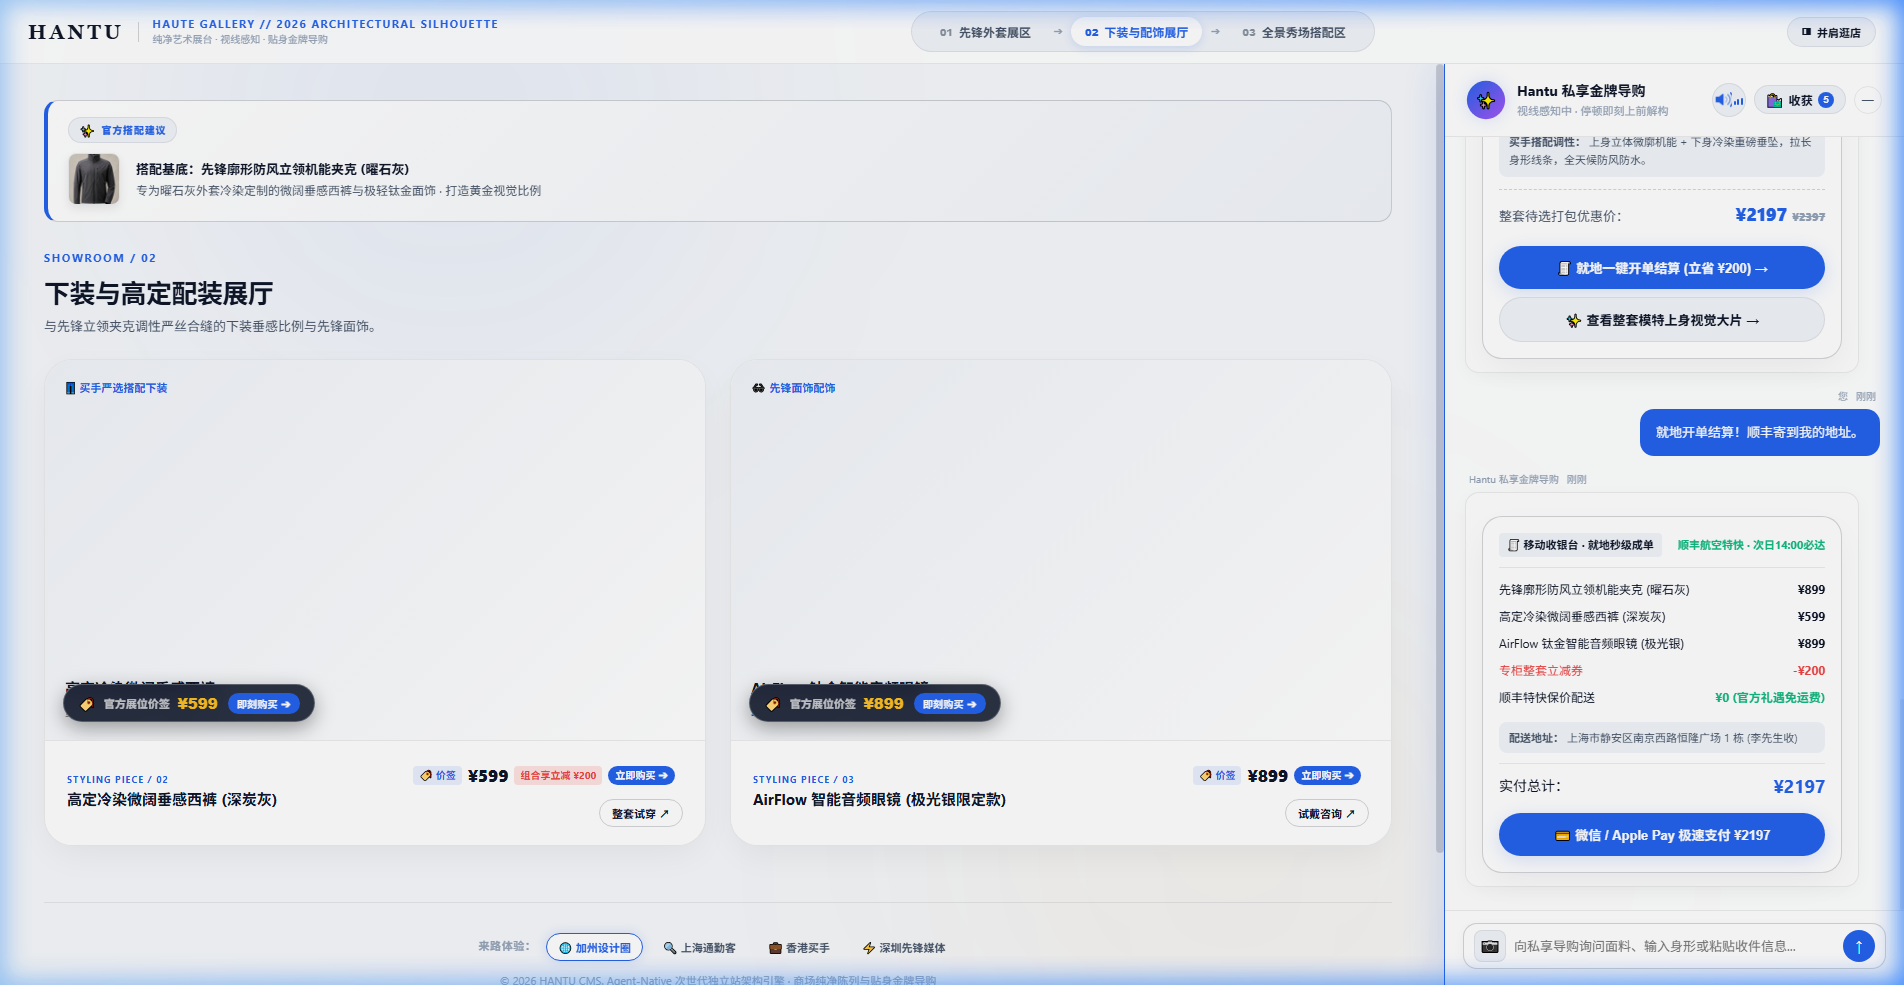Click 立即购买 beside ¥899 glasses

click(1327, 775)
